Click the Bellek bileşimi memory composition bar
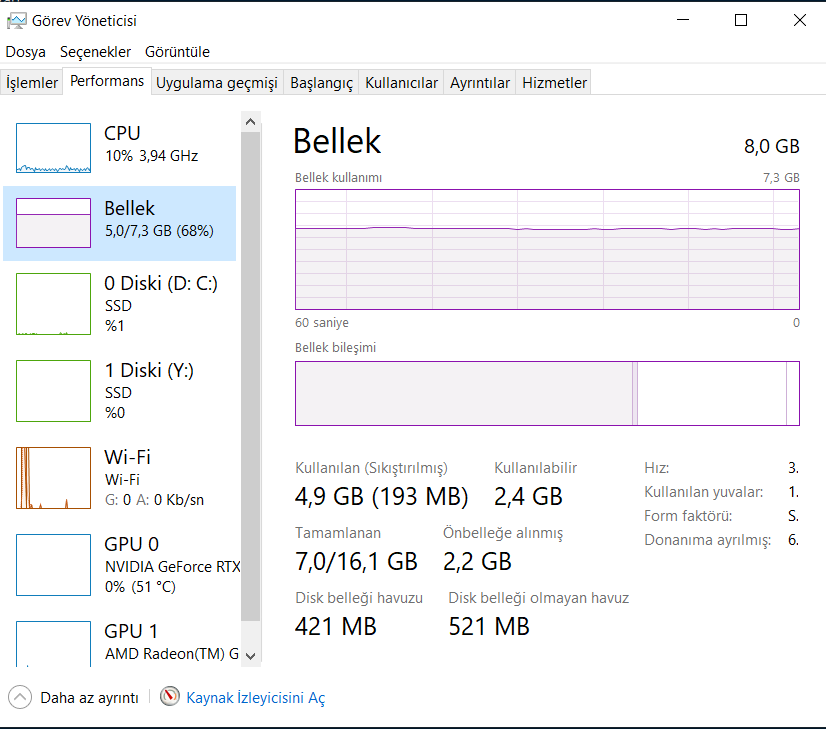The height and width of the screenshot is (729, 826). tap(547, 394)
